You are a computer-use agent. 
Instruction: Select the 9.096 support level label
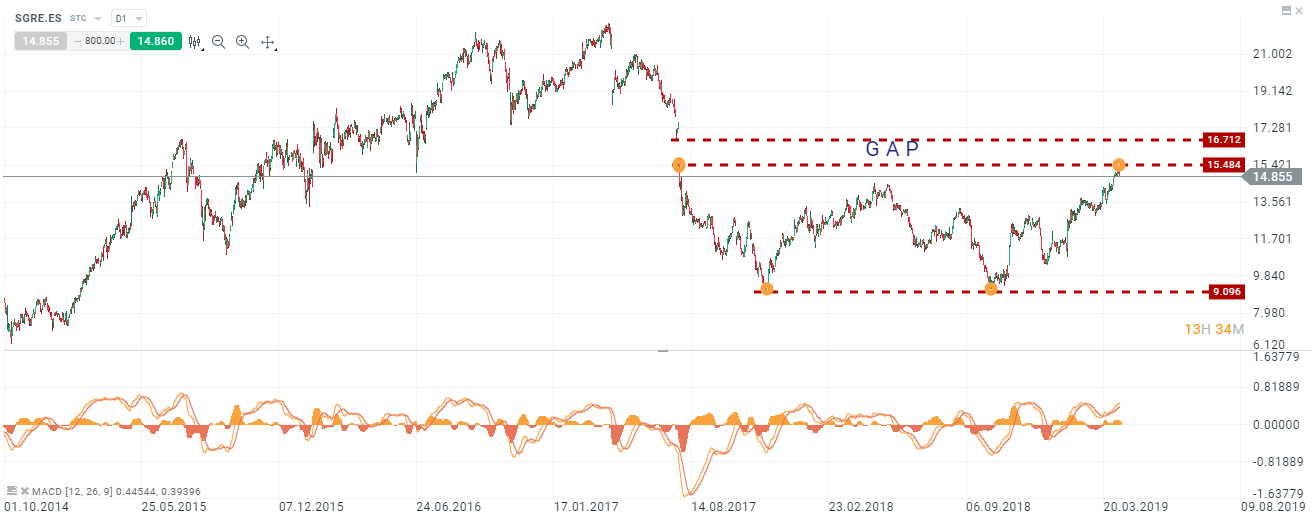pos(1224,292)
